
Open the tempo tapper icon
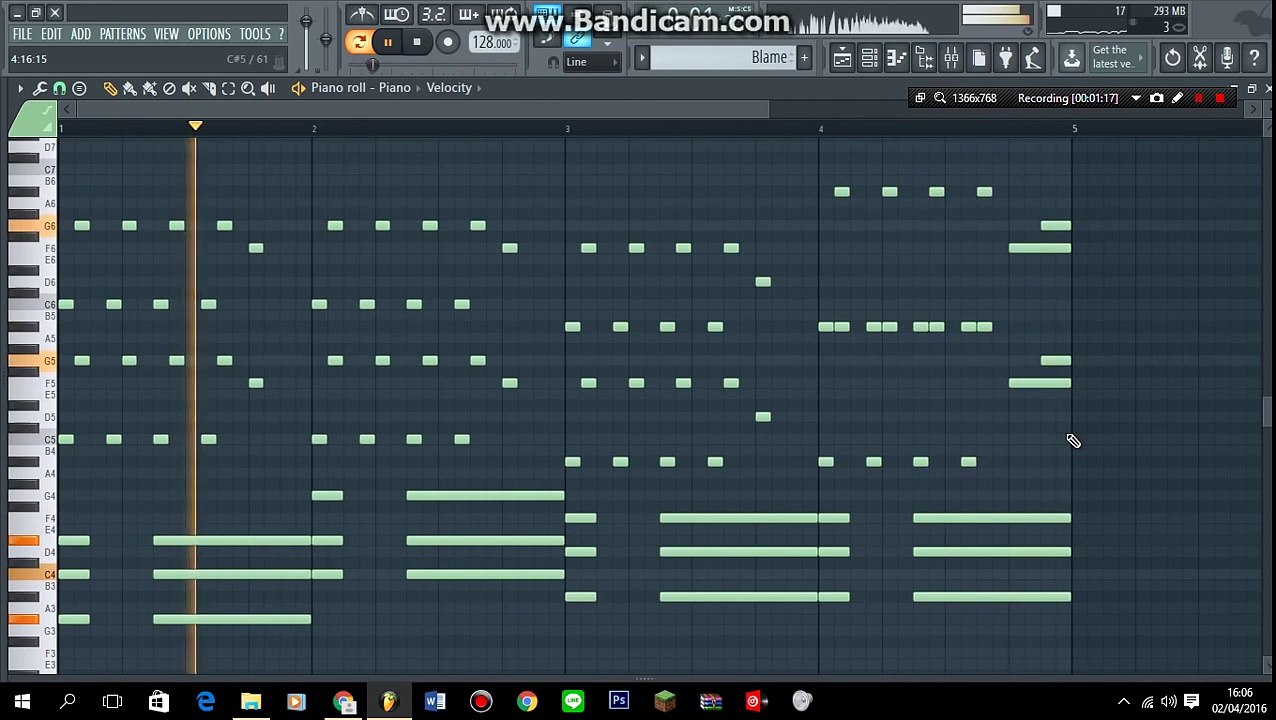(x=1033, y=59)
